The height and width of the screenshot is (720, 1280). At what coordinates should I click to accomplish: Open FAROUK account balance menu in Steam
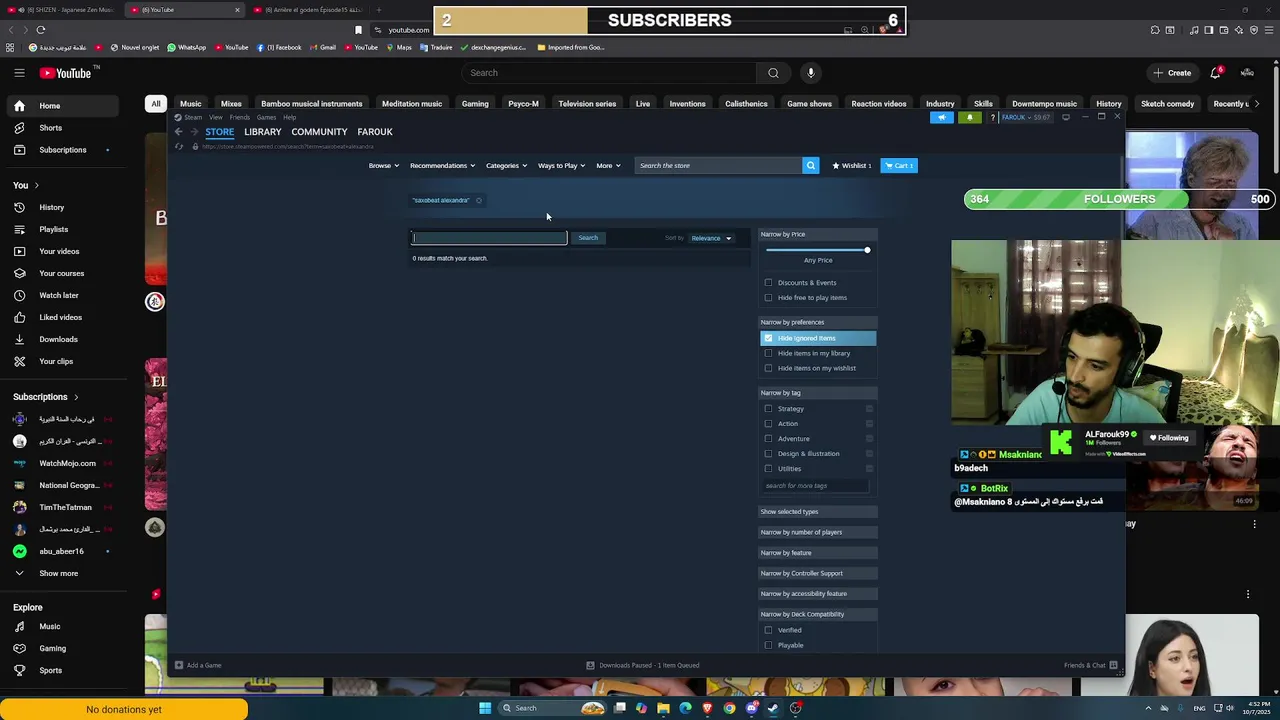[1027, 117]
